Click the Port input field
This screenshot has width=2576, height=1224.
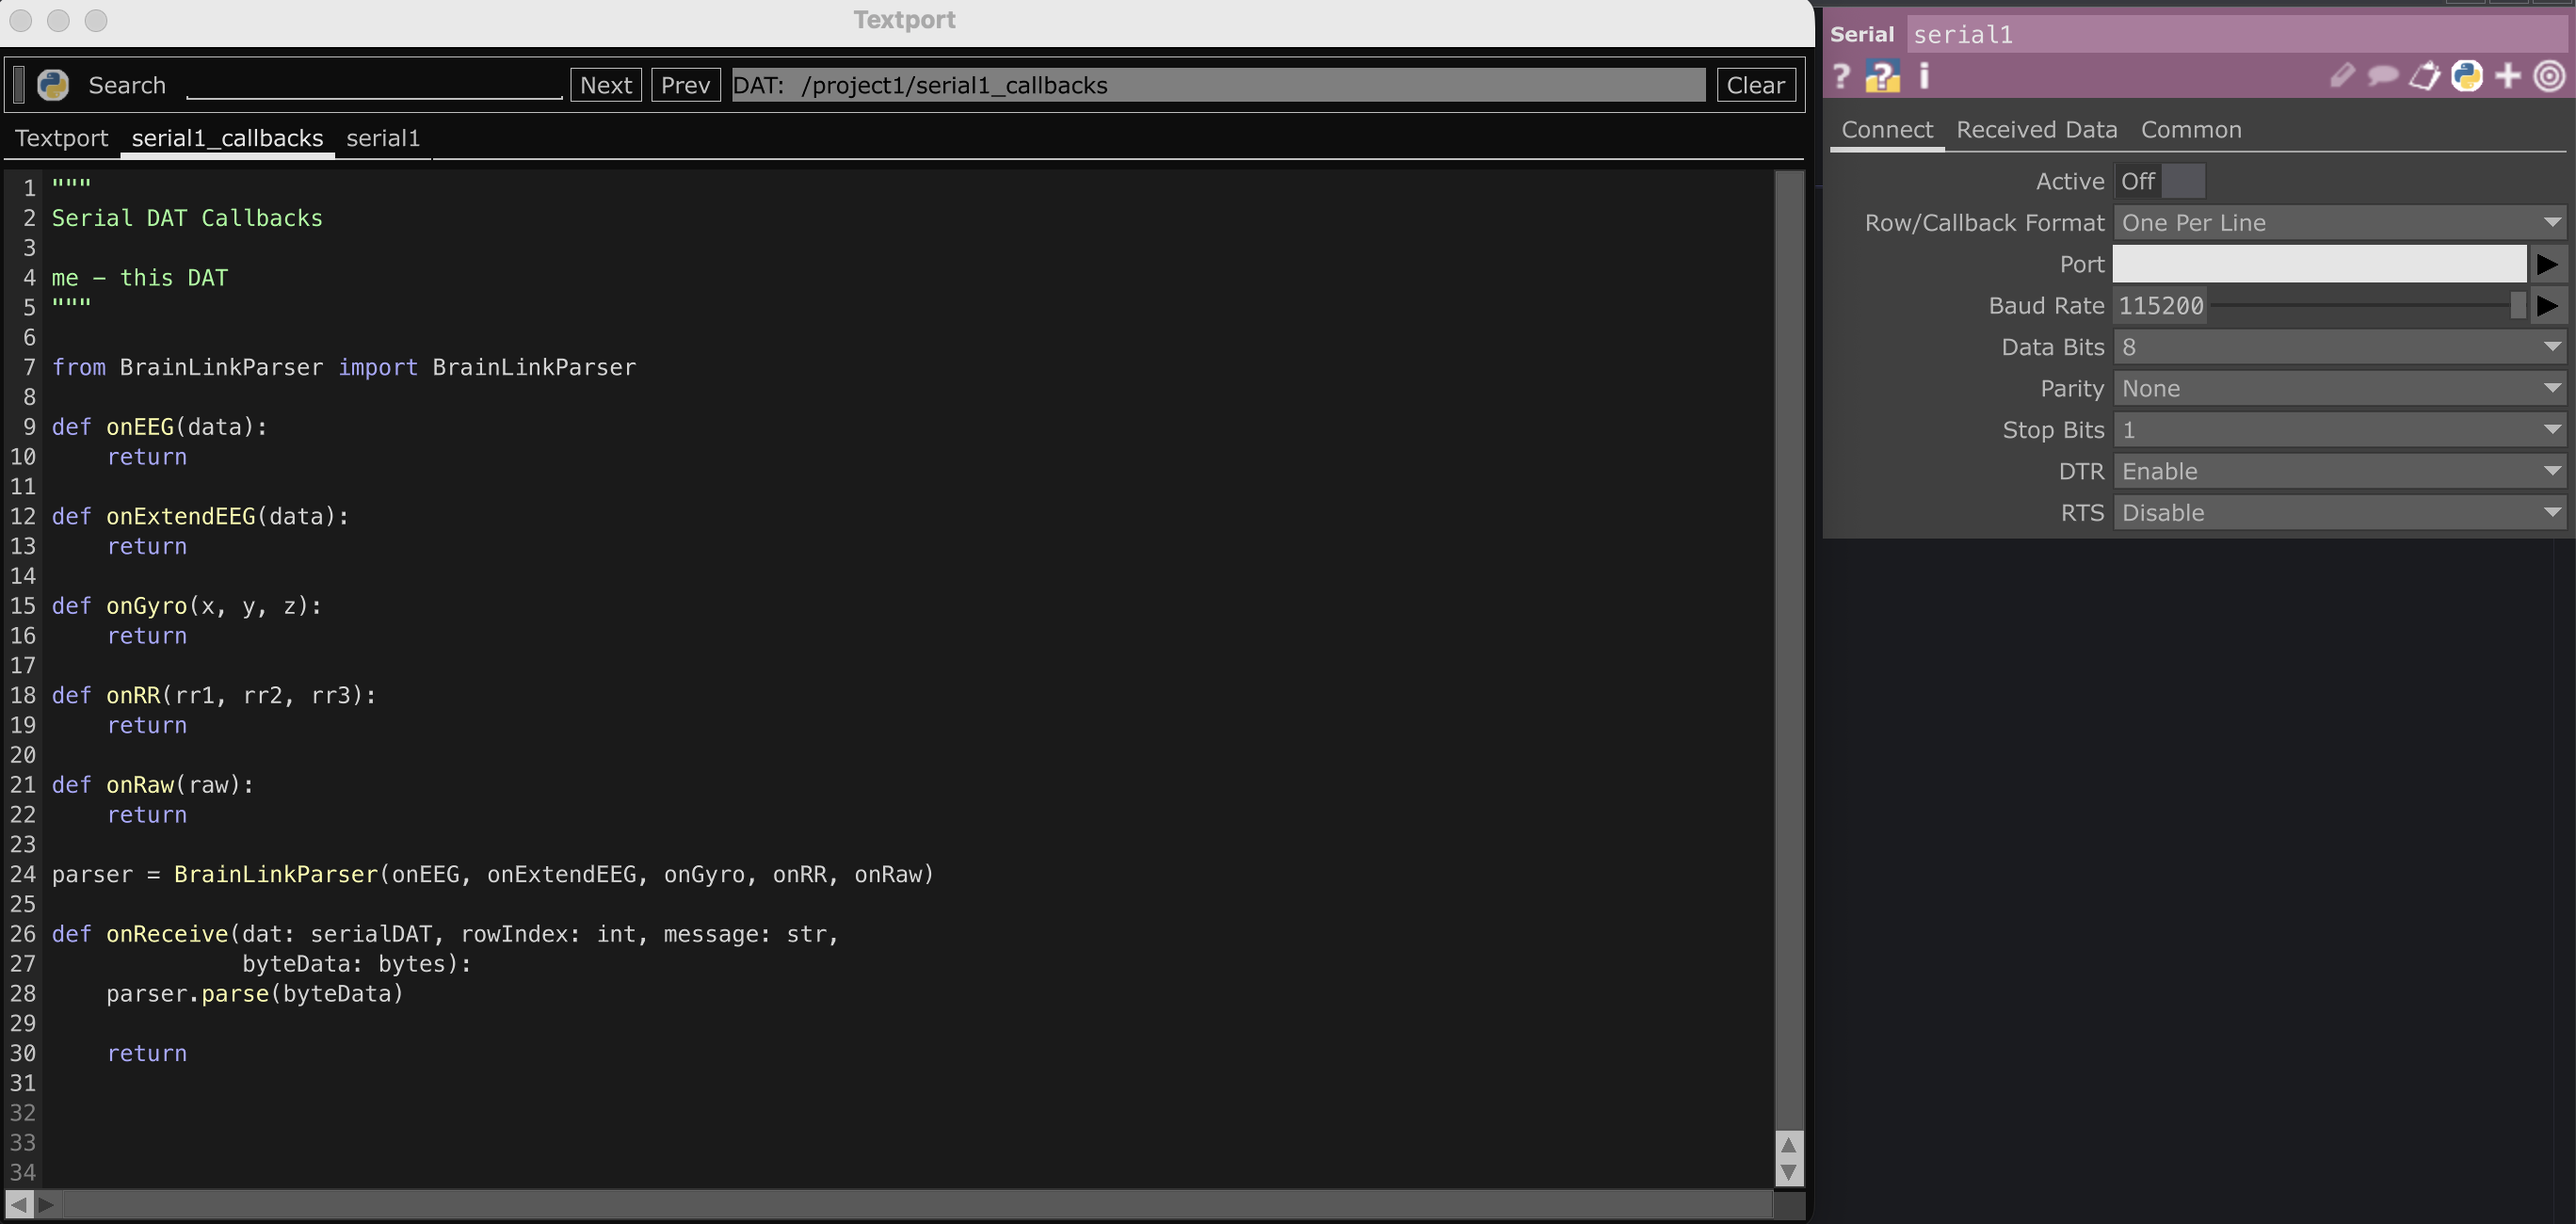[2319, 264]
